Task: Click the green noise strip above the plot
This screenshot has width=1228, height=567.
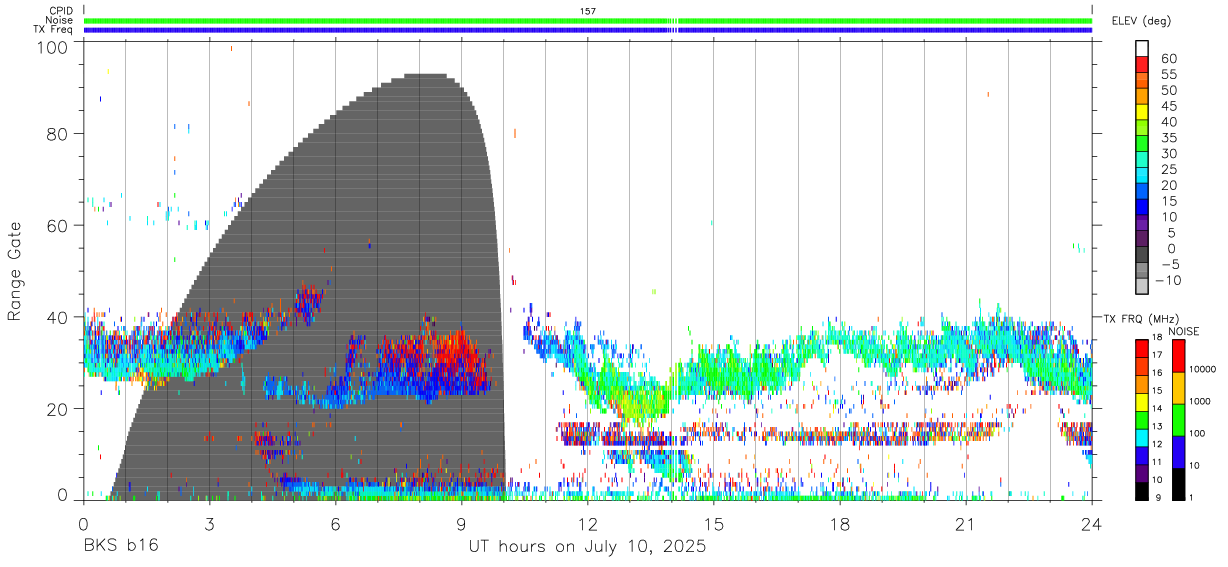Action: (x=588, y=20)
